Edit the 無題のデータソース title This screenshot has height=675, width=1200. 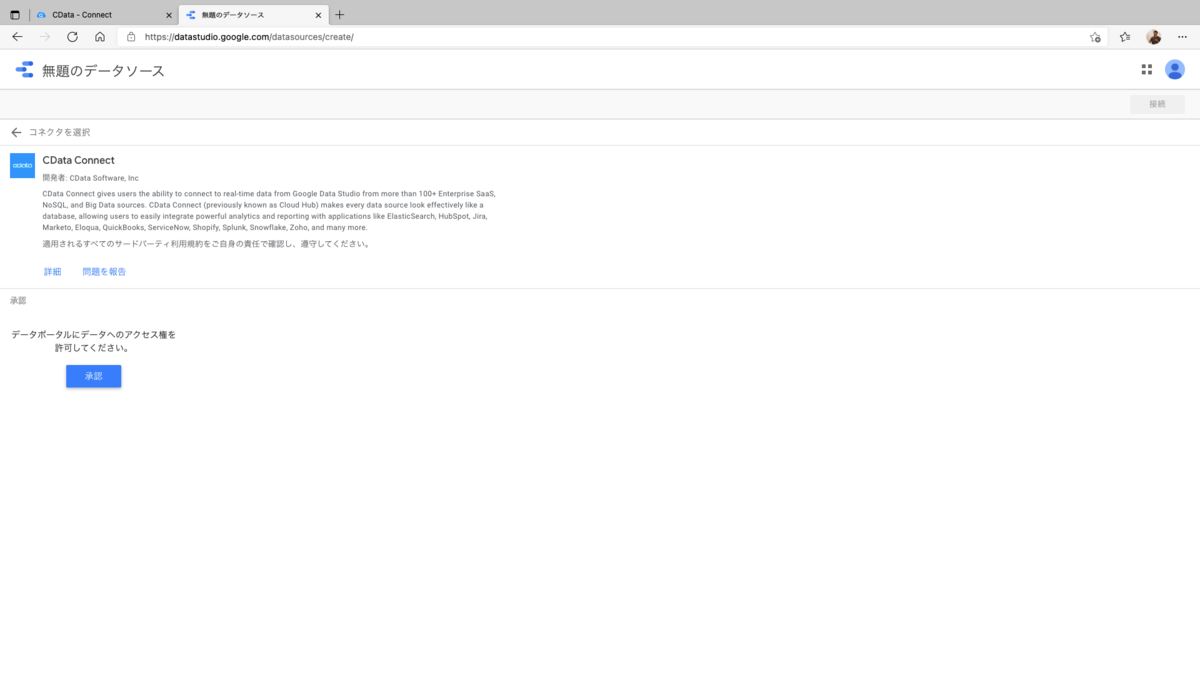[x=103, y=71]
